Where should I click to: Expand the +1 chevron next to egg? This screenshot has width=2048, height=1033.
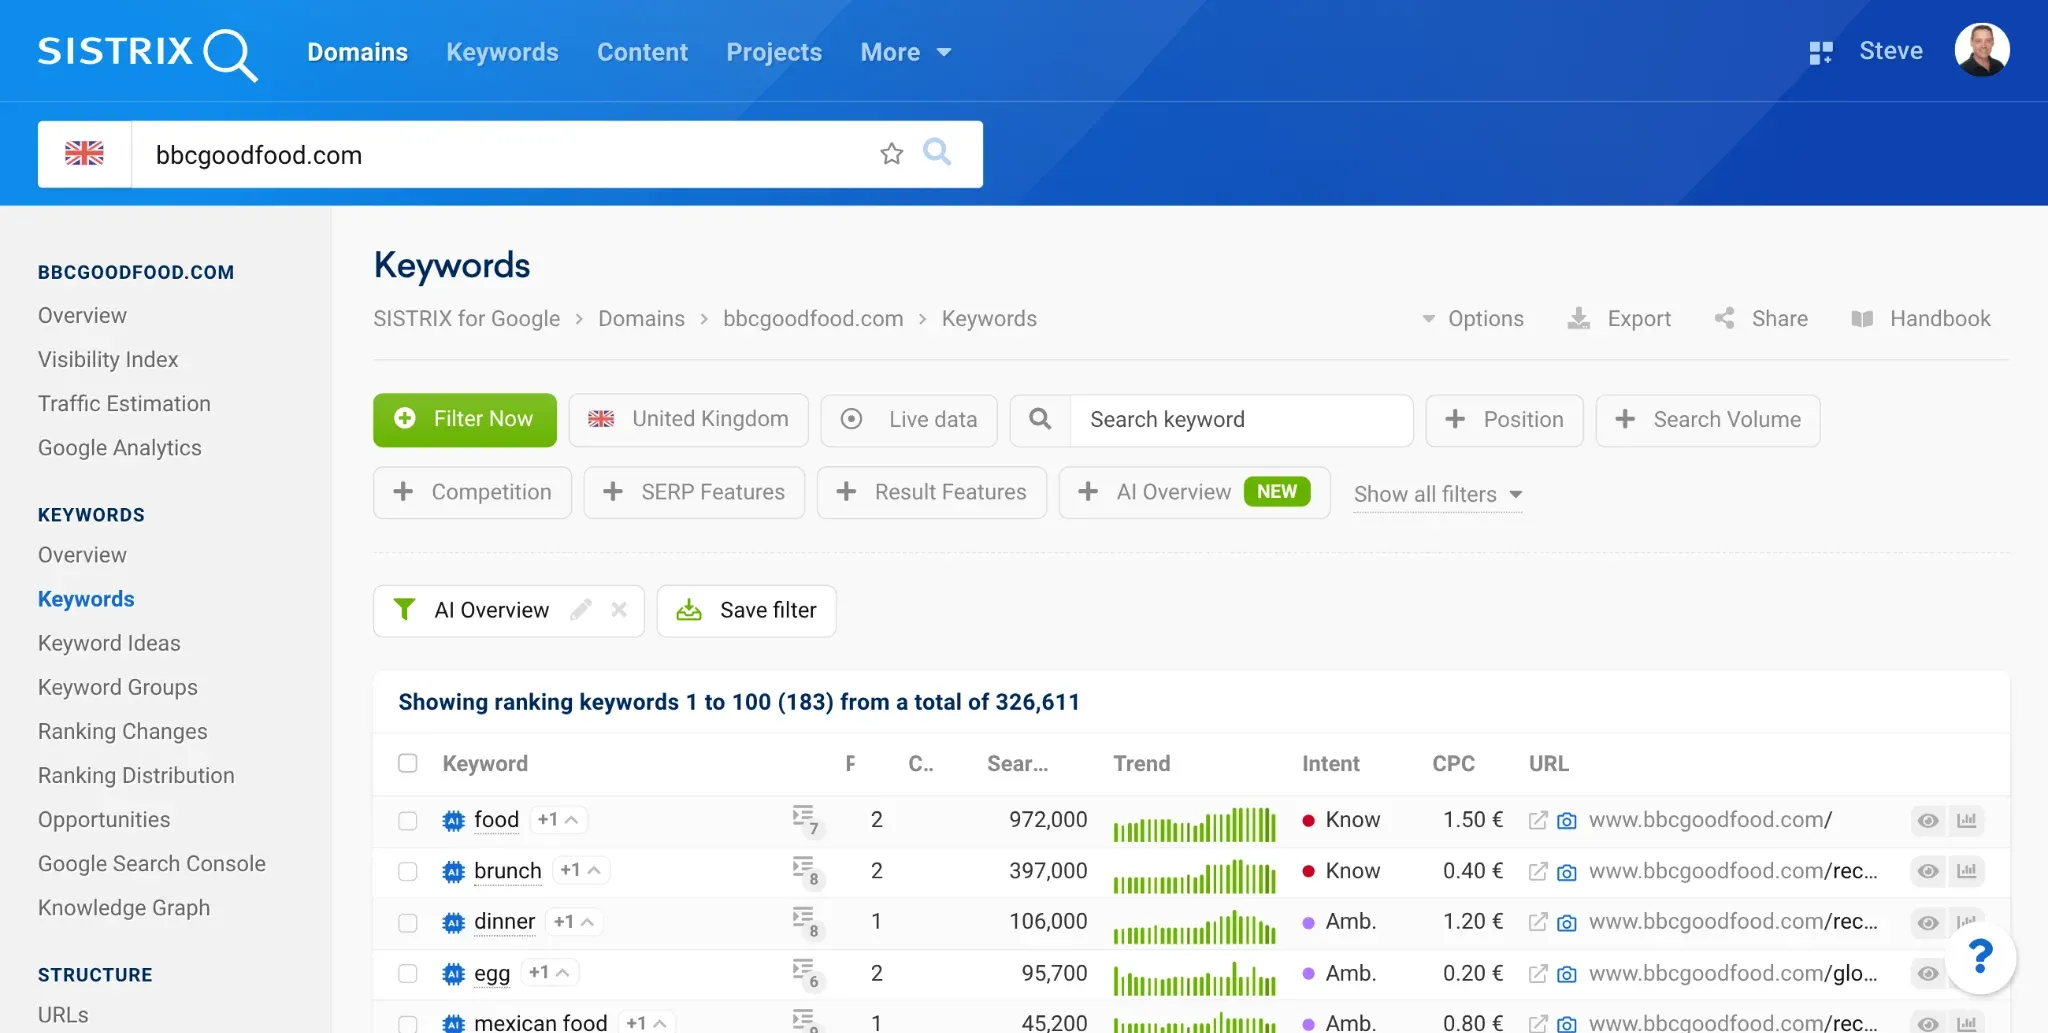[x=550, y=973]
